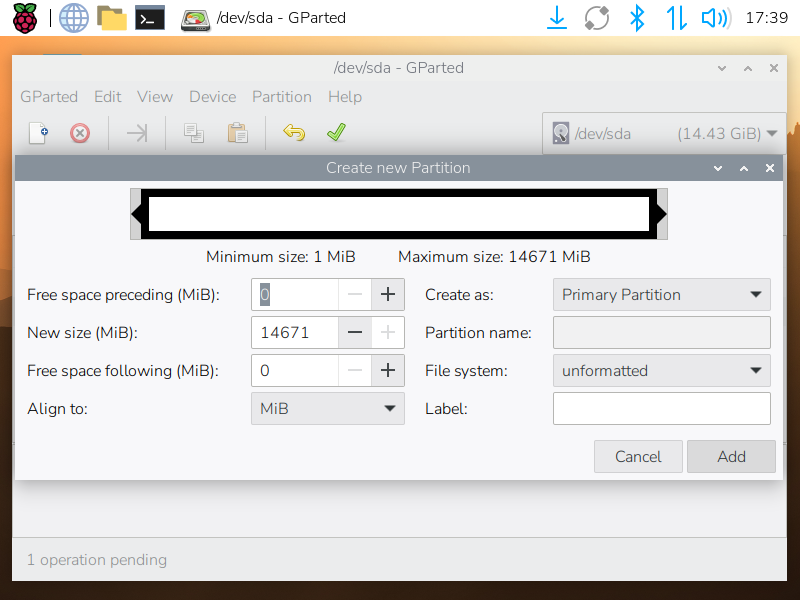Open the Device menu

click(212, 97)
